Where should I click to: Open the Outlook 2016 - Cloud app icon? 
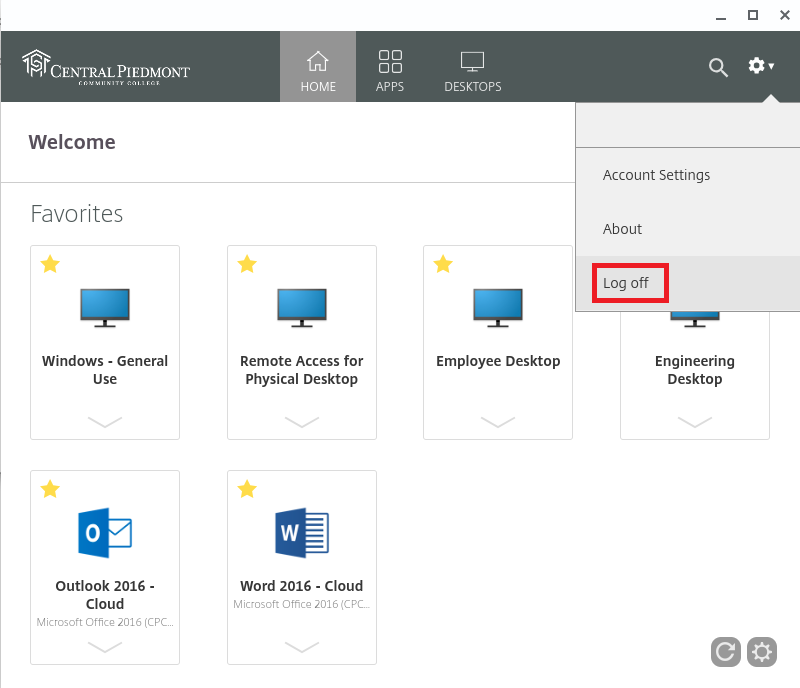tap(105, 532)
